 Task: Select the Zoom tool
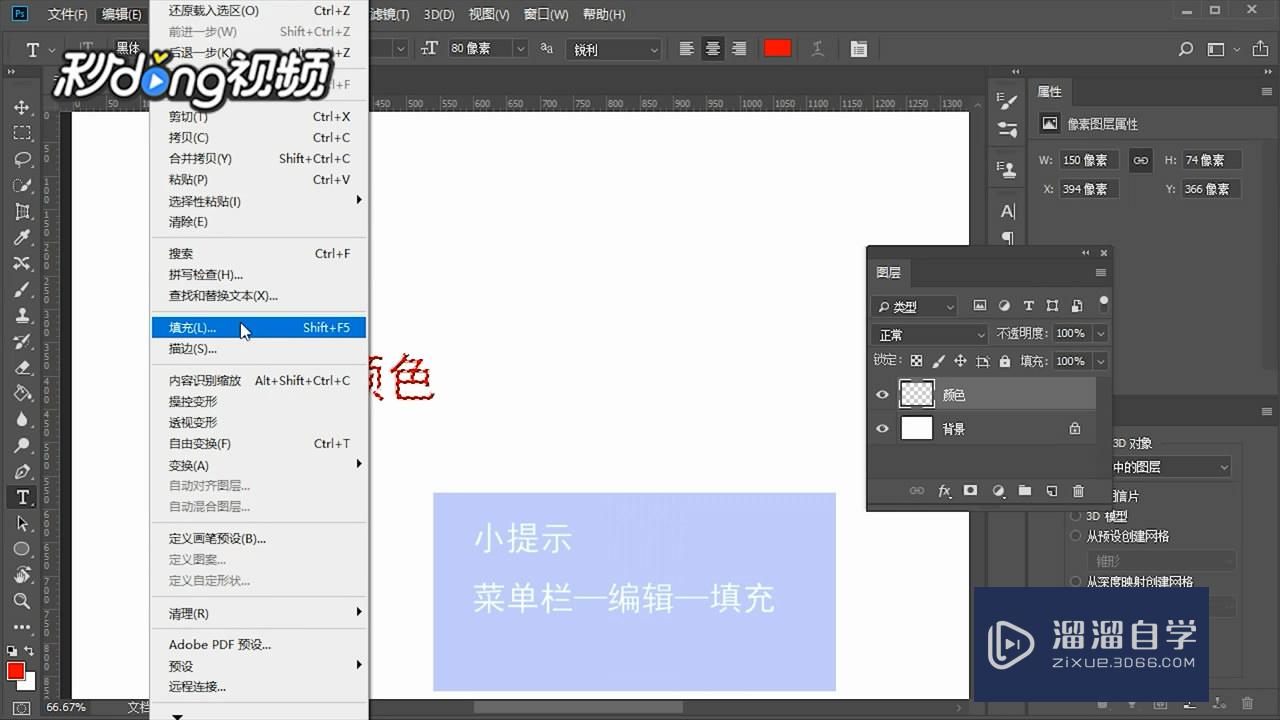click(22, 601)
